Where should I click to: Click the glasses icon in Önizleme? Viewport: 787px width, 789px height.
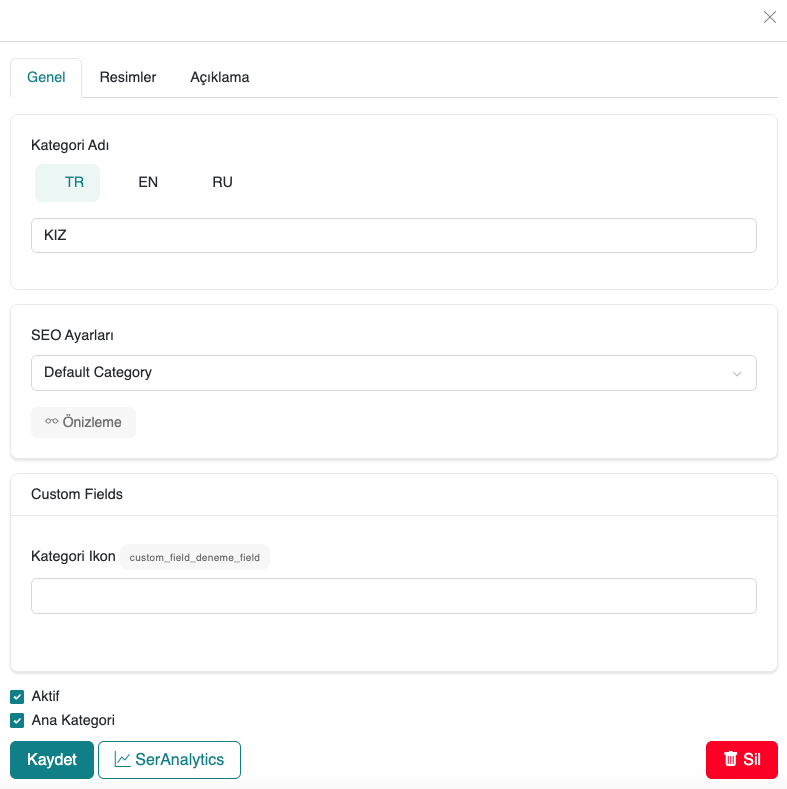pos(51,422)
